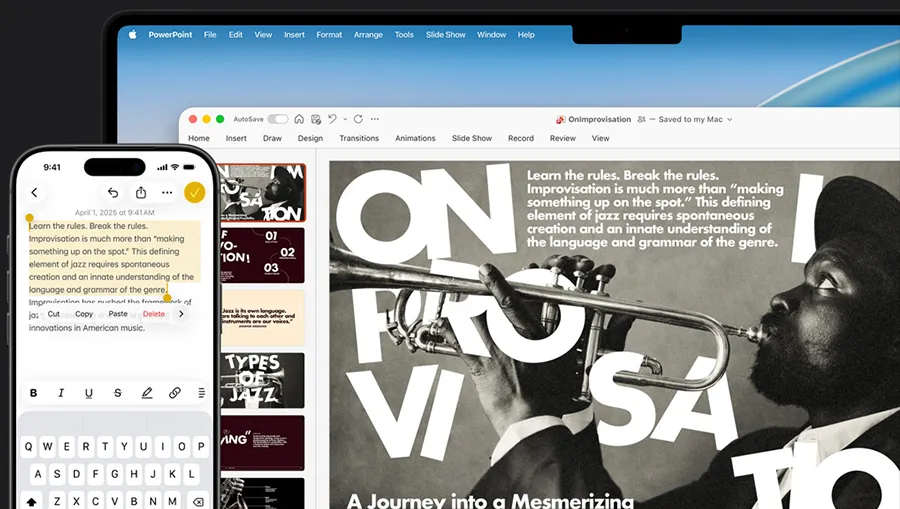Select the Types of Jazz slide thumbnail
Screen dimensions: 900x509
coord(262,379)
